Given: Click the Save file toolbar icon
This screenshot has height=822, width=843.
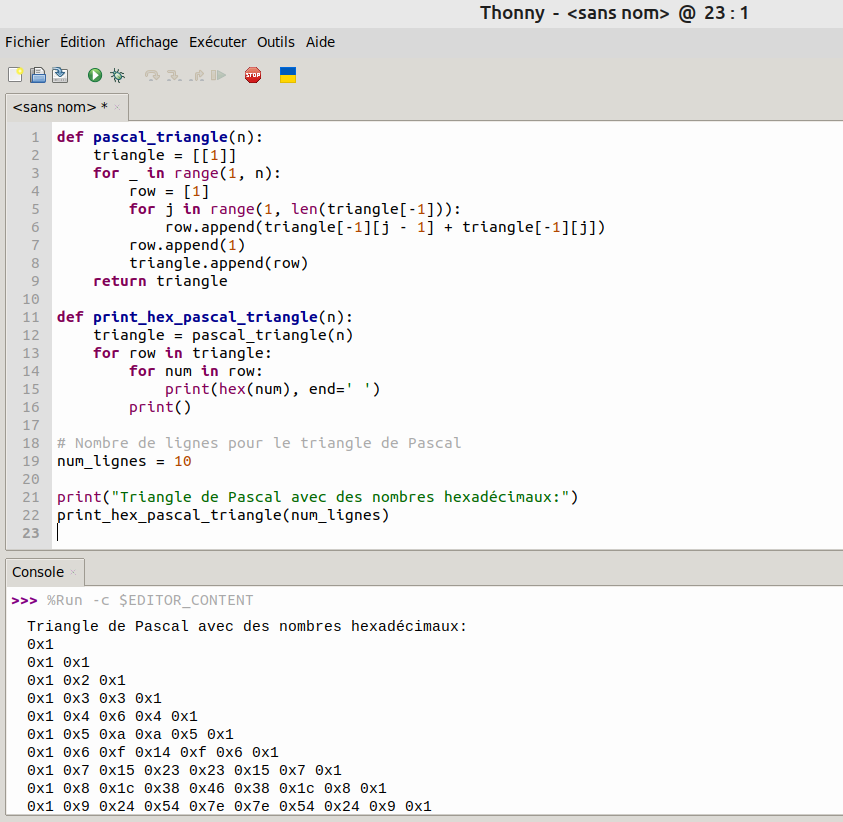Looking at the screenshot, I should (60, 75).
